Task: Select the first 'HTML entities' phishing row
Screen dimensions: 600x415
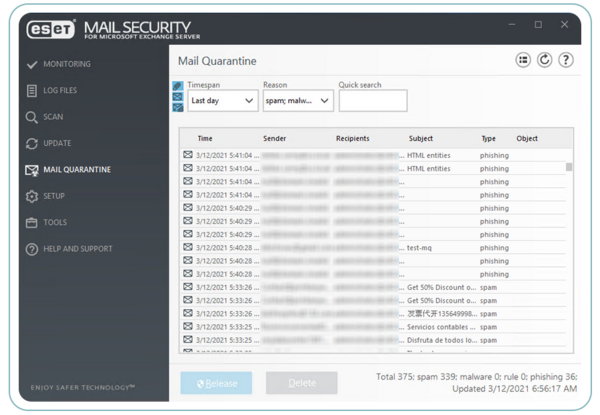Action: click(373, 155)
